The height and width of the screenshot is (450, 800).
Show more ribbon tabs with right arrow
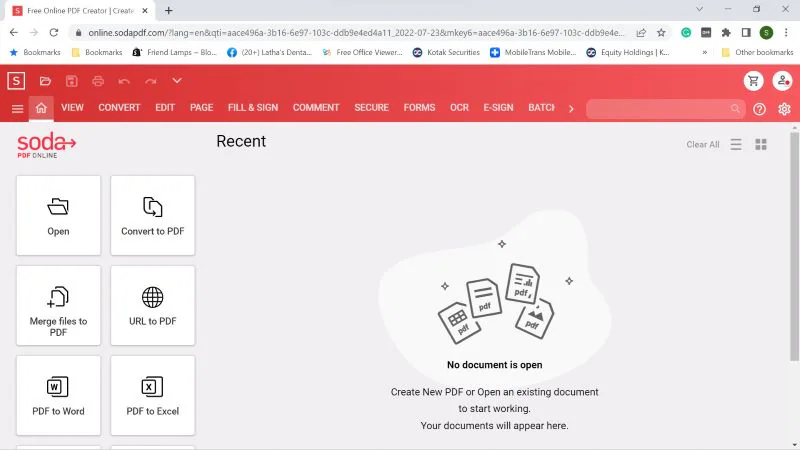coord(571,109)
